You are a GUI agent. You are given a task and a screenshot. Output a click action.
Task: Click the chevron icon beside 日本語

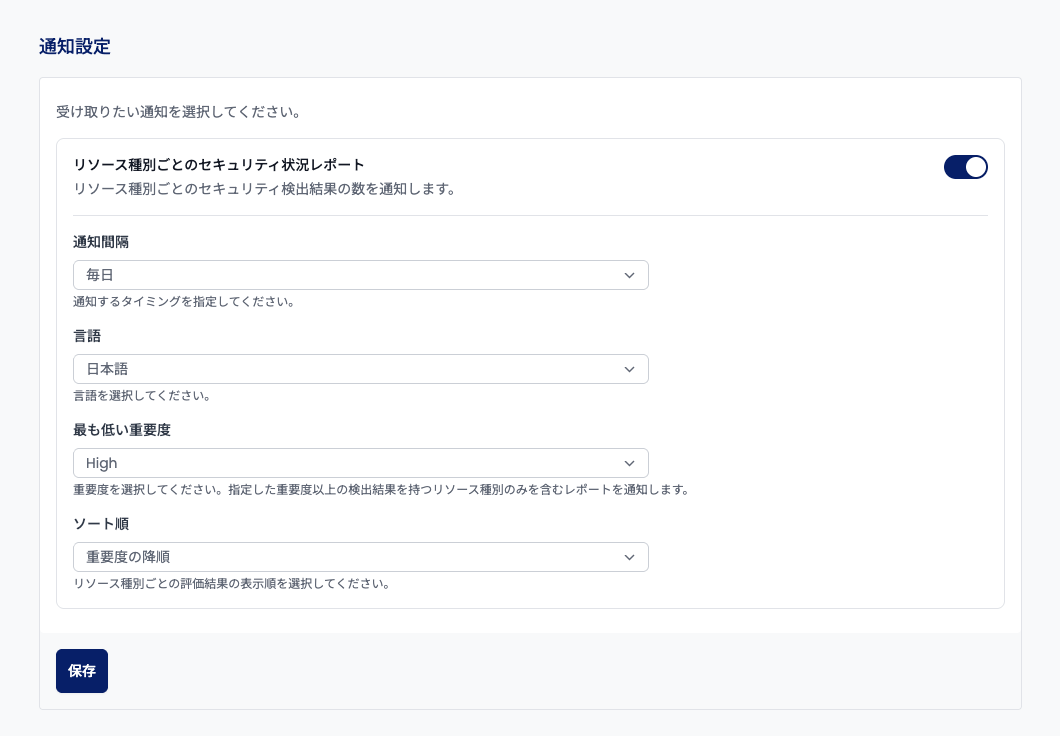tap(630, 369)
